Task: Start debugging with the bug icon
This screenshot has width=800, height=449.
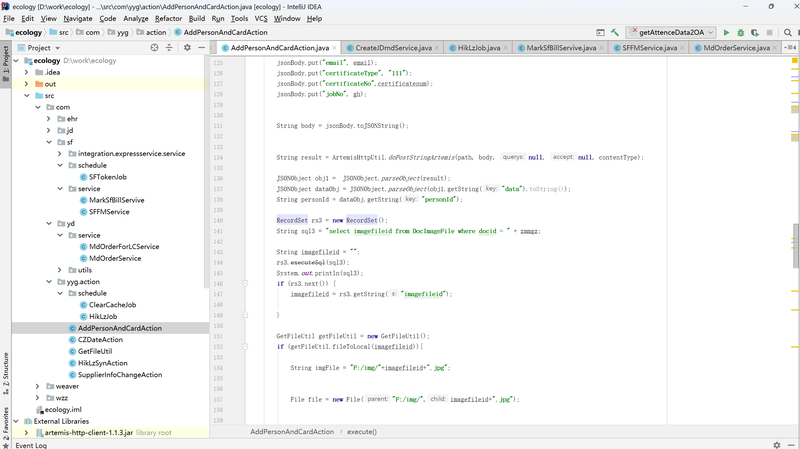Action: pyautogui.click(x=741, y=33)
